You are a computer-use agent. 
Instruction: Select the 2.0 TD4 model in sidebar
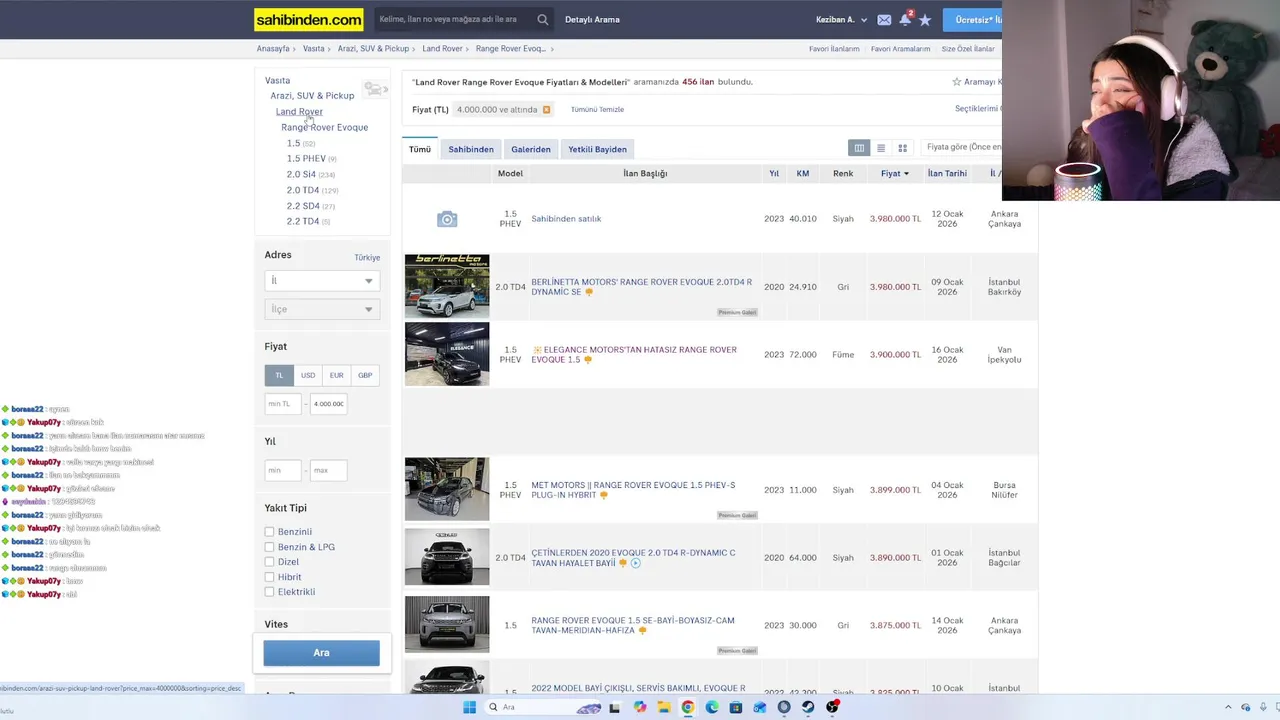303,190
